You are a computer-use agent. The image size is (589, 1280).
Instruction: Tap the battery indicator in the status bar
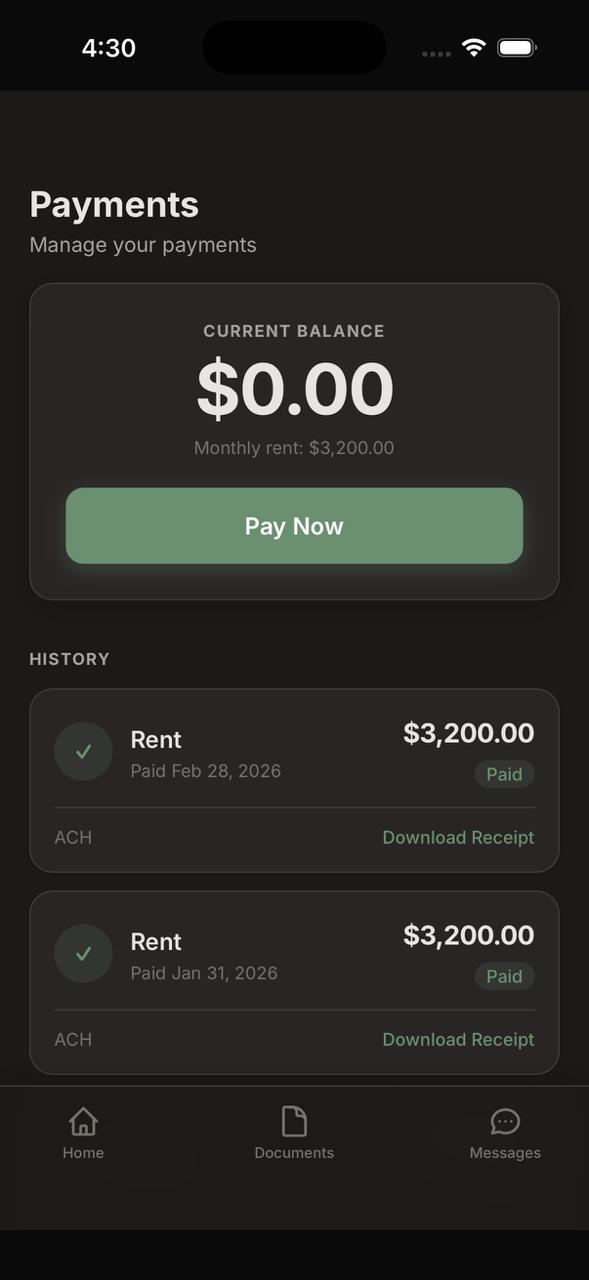click(517, 46)
